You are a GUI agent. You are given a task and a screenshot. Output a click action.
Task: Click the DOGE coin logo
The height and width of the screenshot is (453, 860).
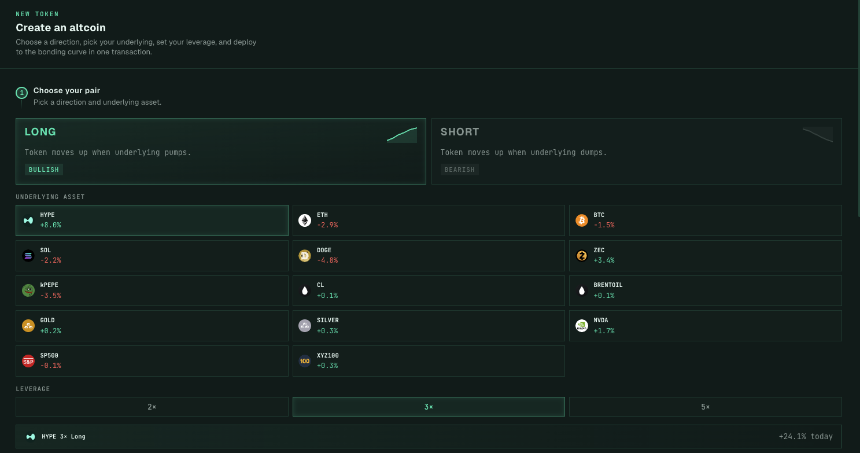pyautogui.click(x=304, y=256)
